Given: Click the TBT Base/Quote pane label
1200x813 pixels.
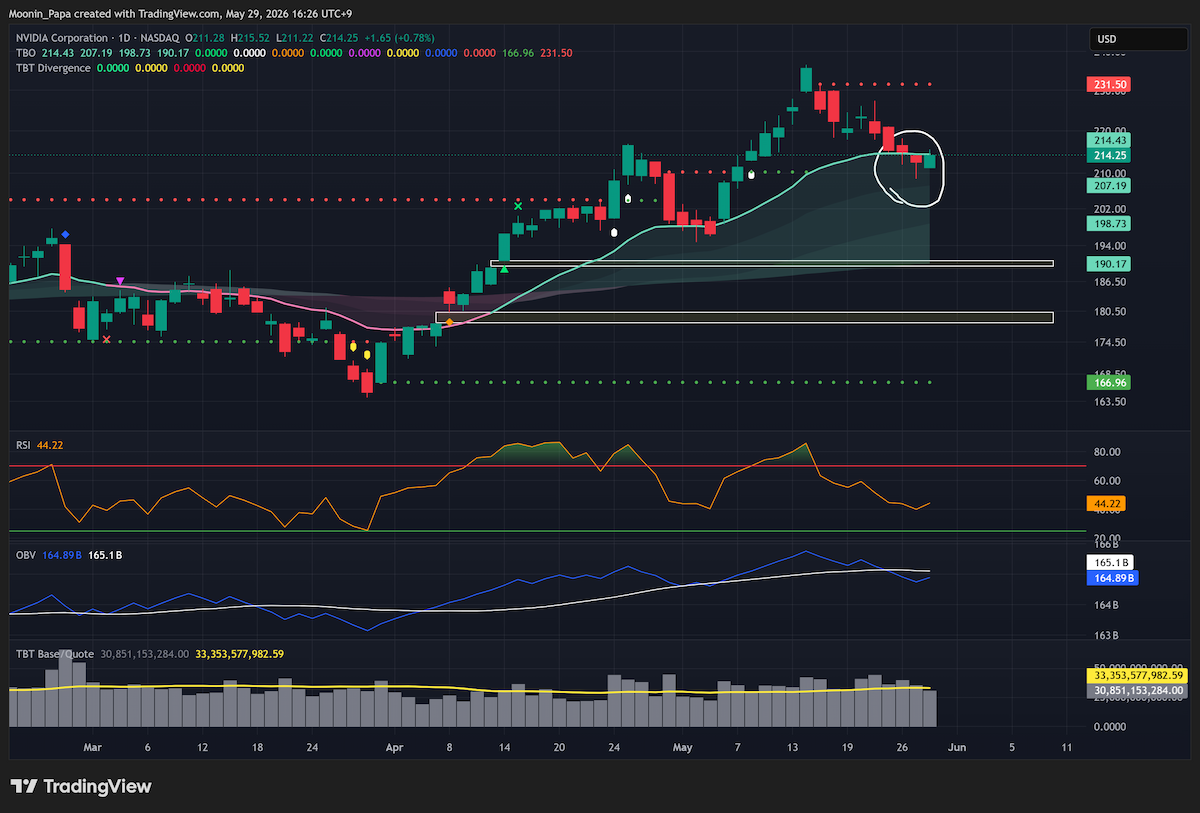Looking at the screenshot, I should (54, 653).
